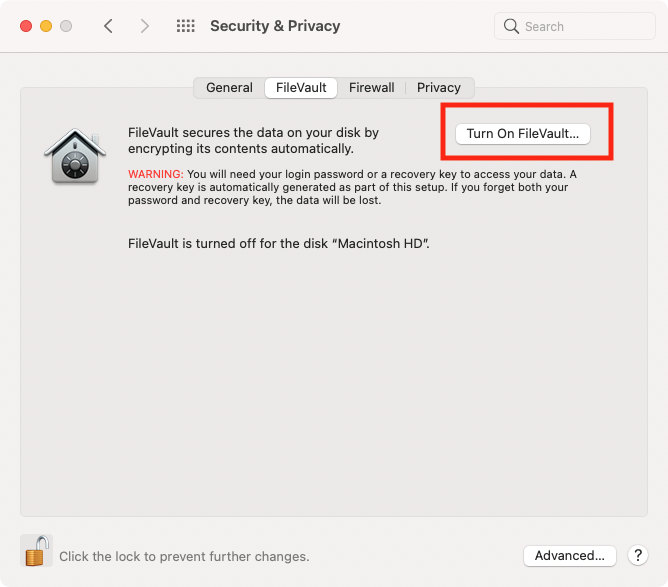
Task: Click Turn On FileVault button
Action: (x=523, y=134)
